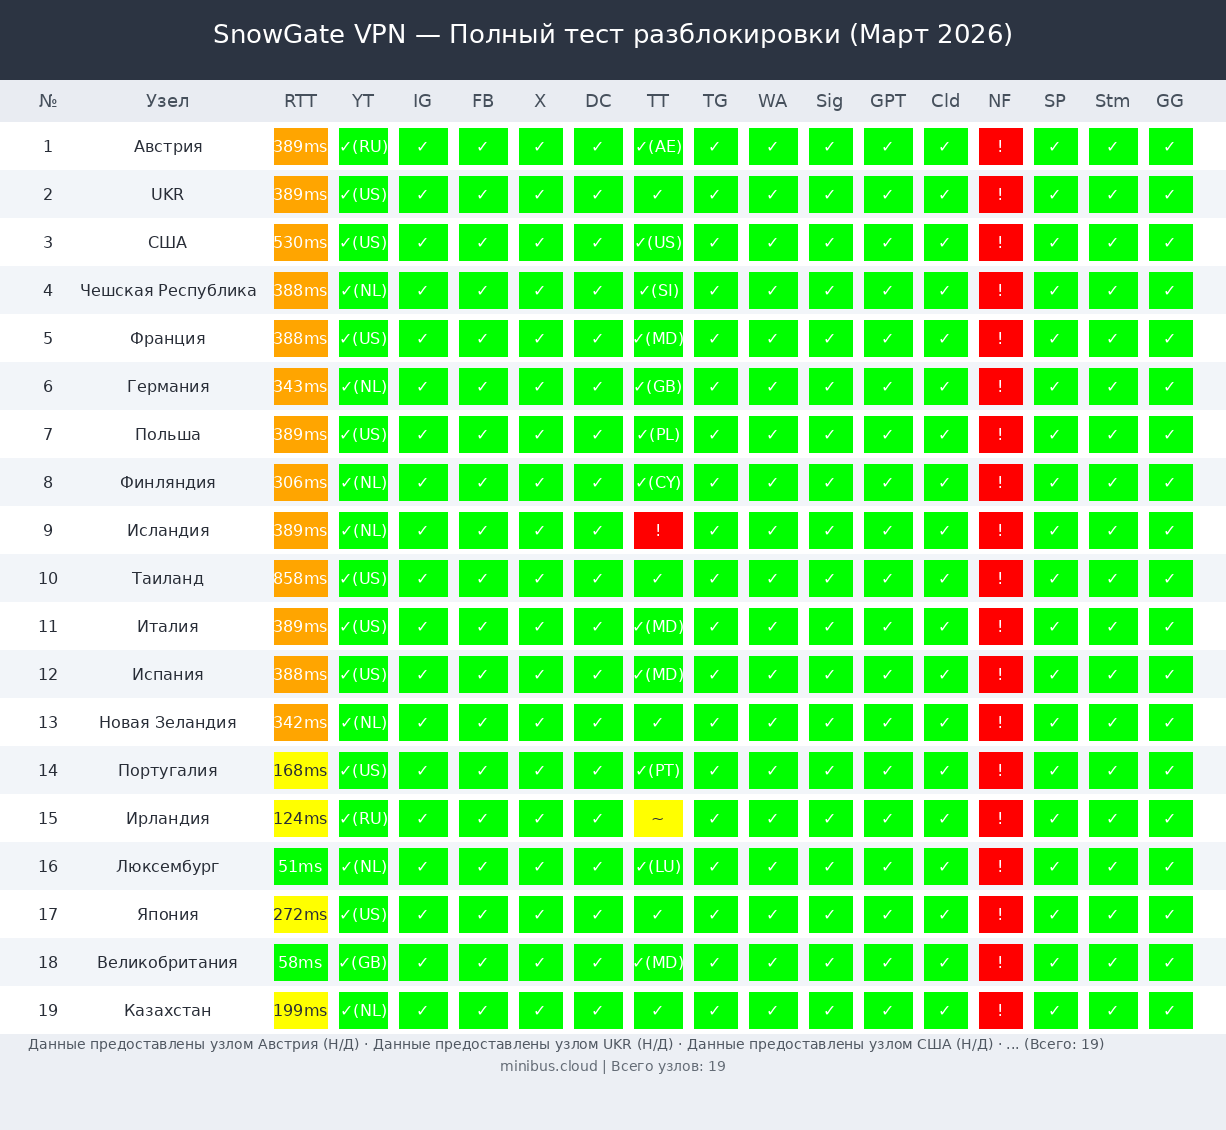Select the ✓(AE) TikTok cell for Австрия

tap(658, 147)
